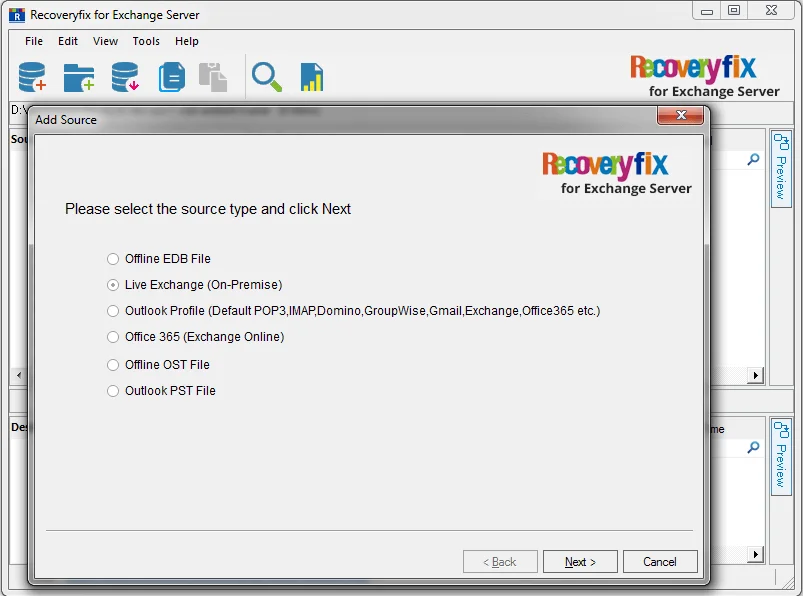Viewport: 803px width, 596px height.
Task: Click the Next > button
Action: click(580, 562)
